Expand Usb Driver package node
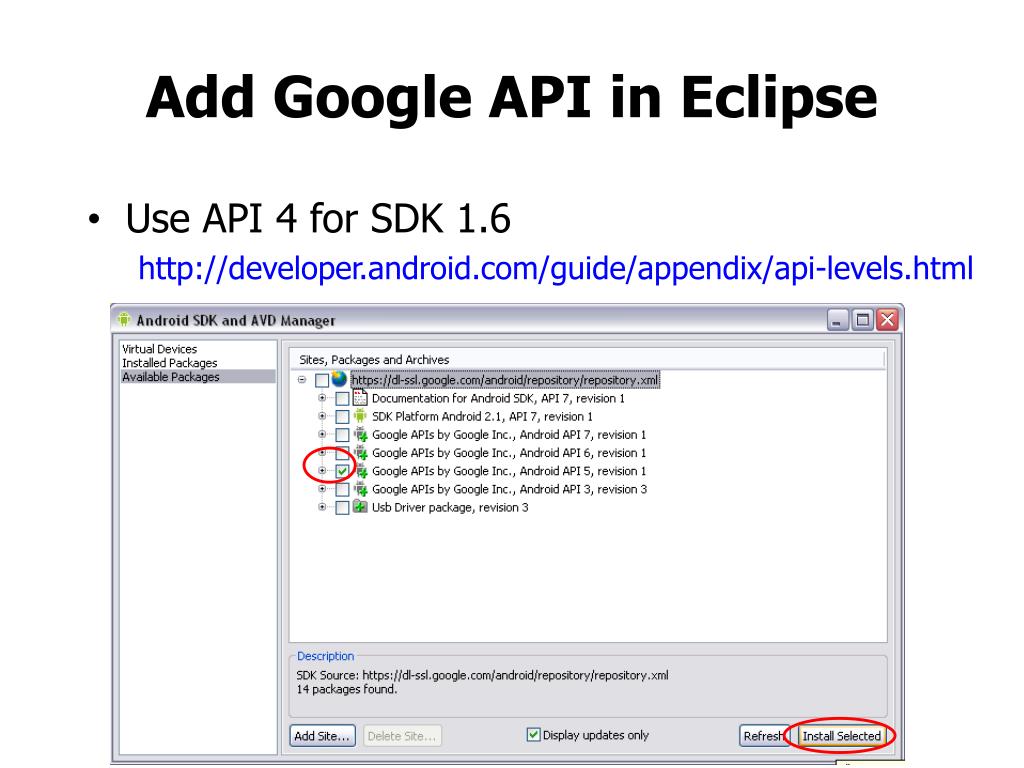Viewport: 1024px width, 768px height. pyautogui.click(x=322, y=507)
